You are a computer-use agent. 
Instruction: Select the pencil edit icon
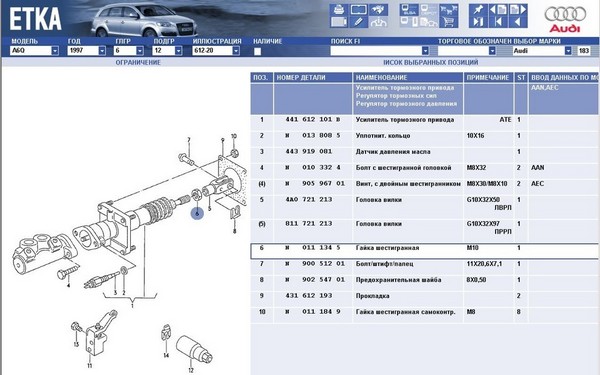(x=359, y=22)
